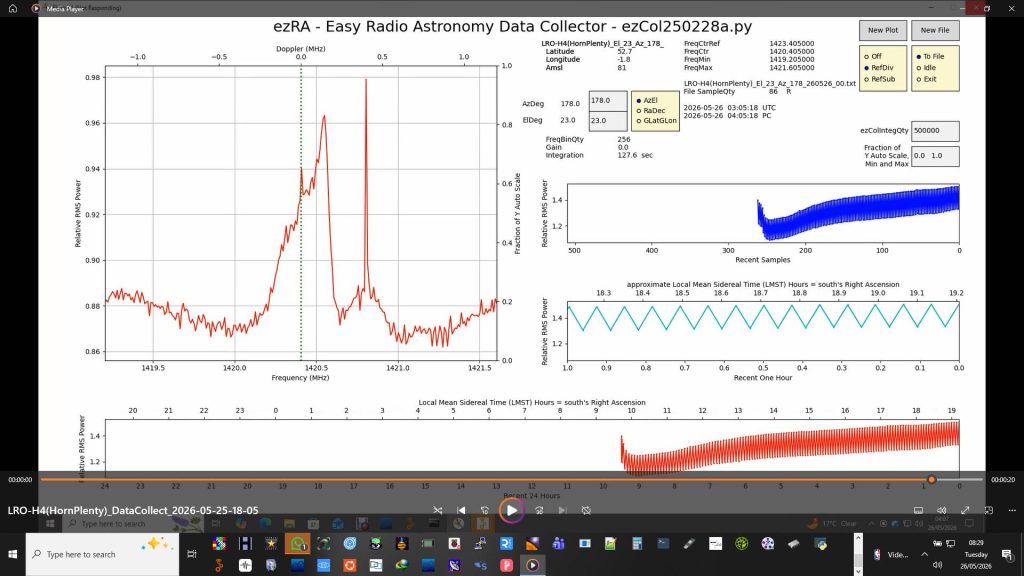Viewport: 1024px width, 576px height.
Task: Skip forward thirty seconds
Action: click(539, 510)
